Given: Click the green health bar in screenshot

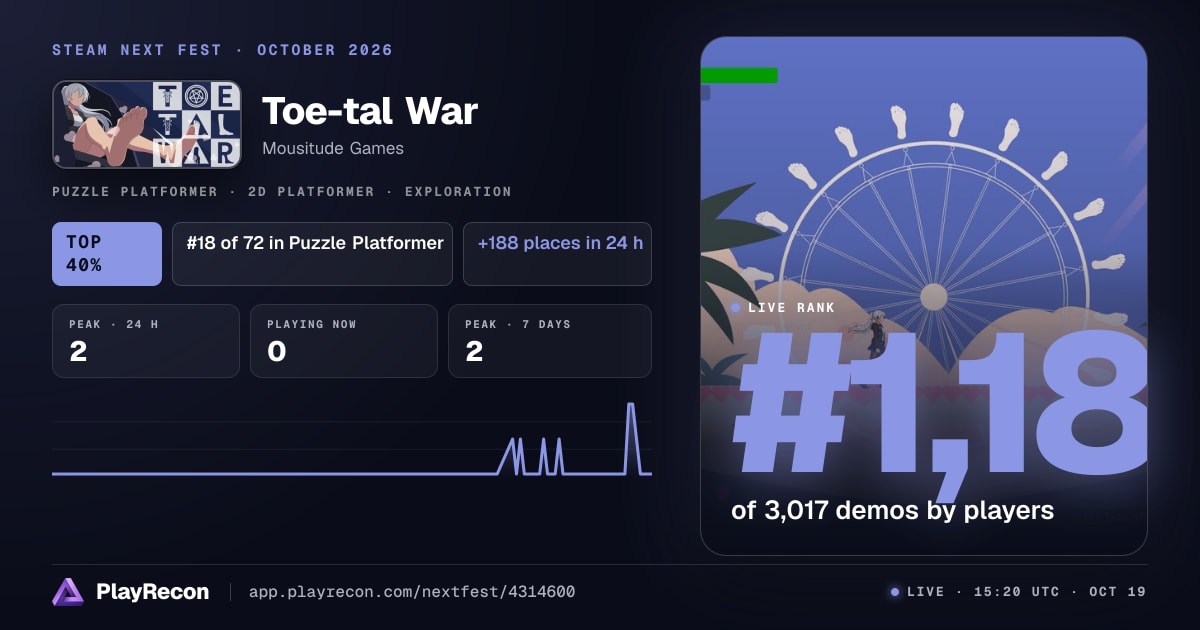Looking at the screenshot, I should click(x=739, y=75).
